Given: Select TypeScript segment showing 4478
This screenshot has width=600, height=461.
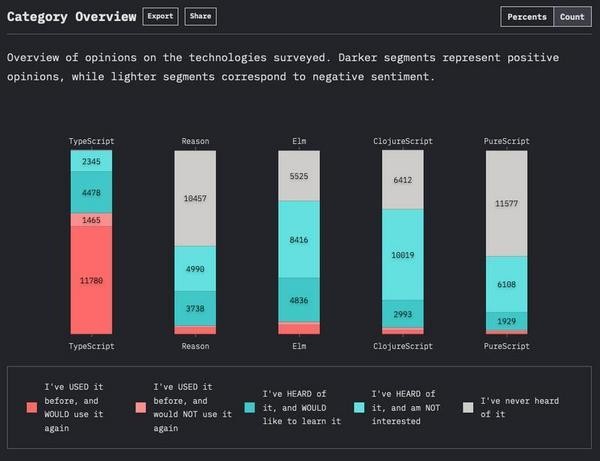Looking at the screenshot, I should [91, 192].
